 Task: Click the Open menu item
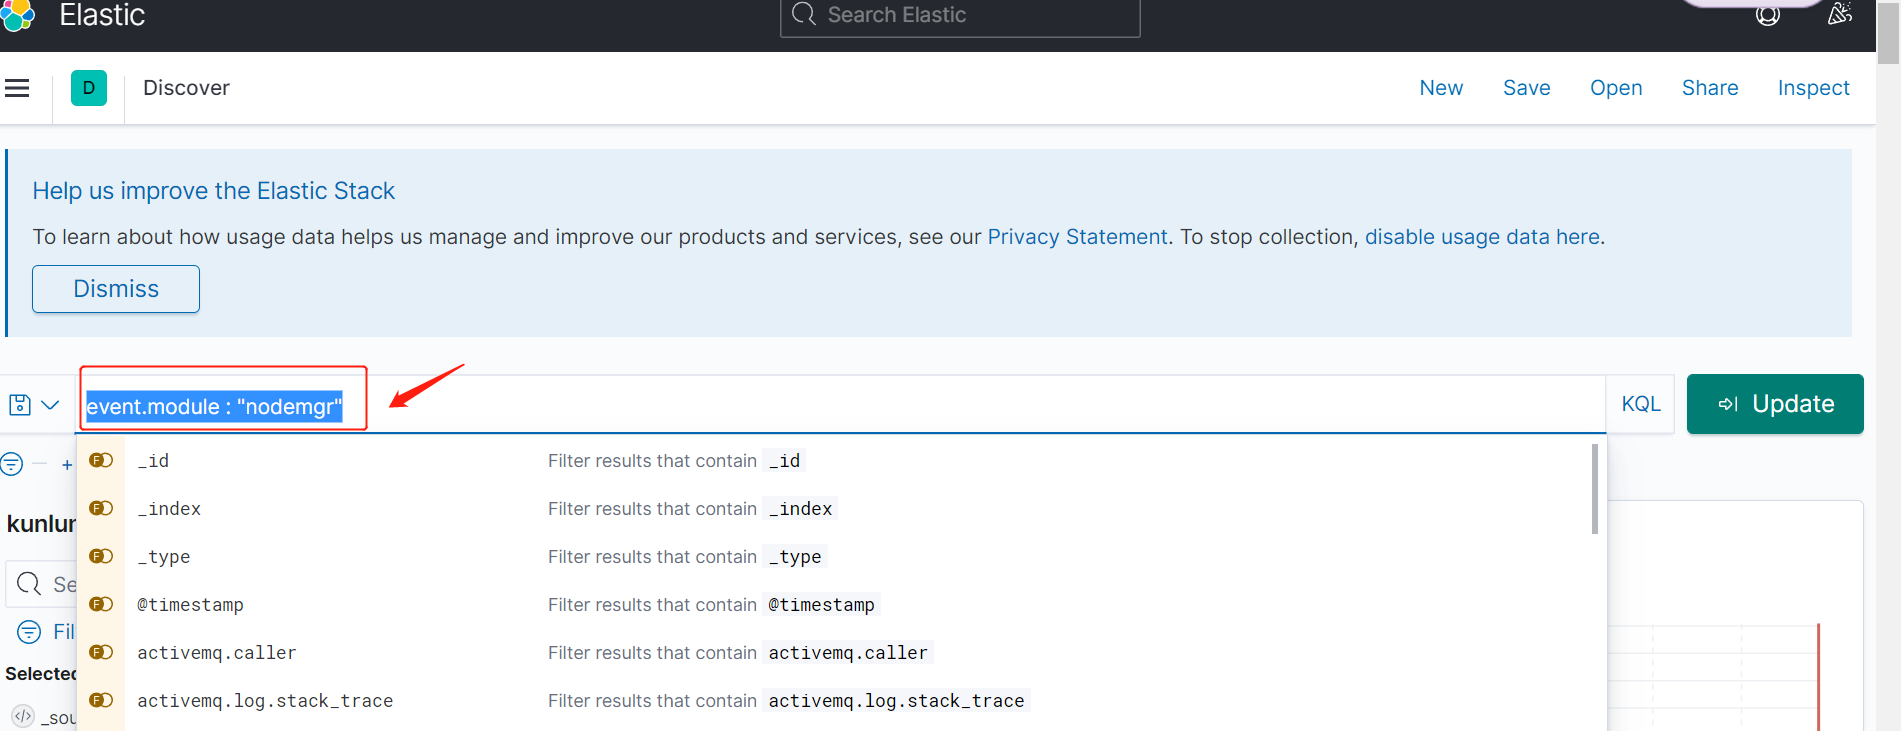point(1616,88)
